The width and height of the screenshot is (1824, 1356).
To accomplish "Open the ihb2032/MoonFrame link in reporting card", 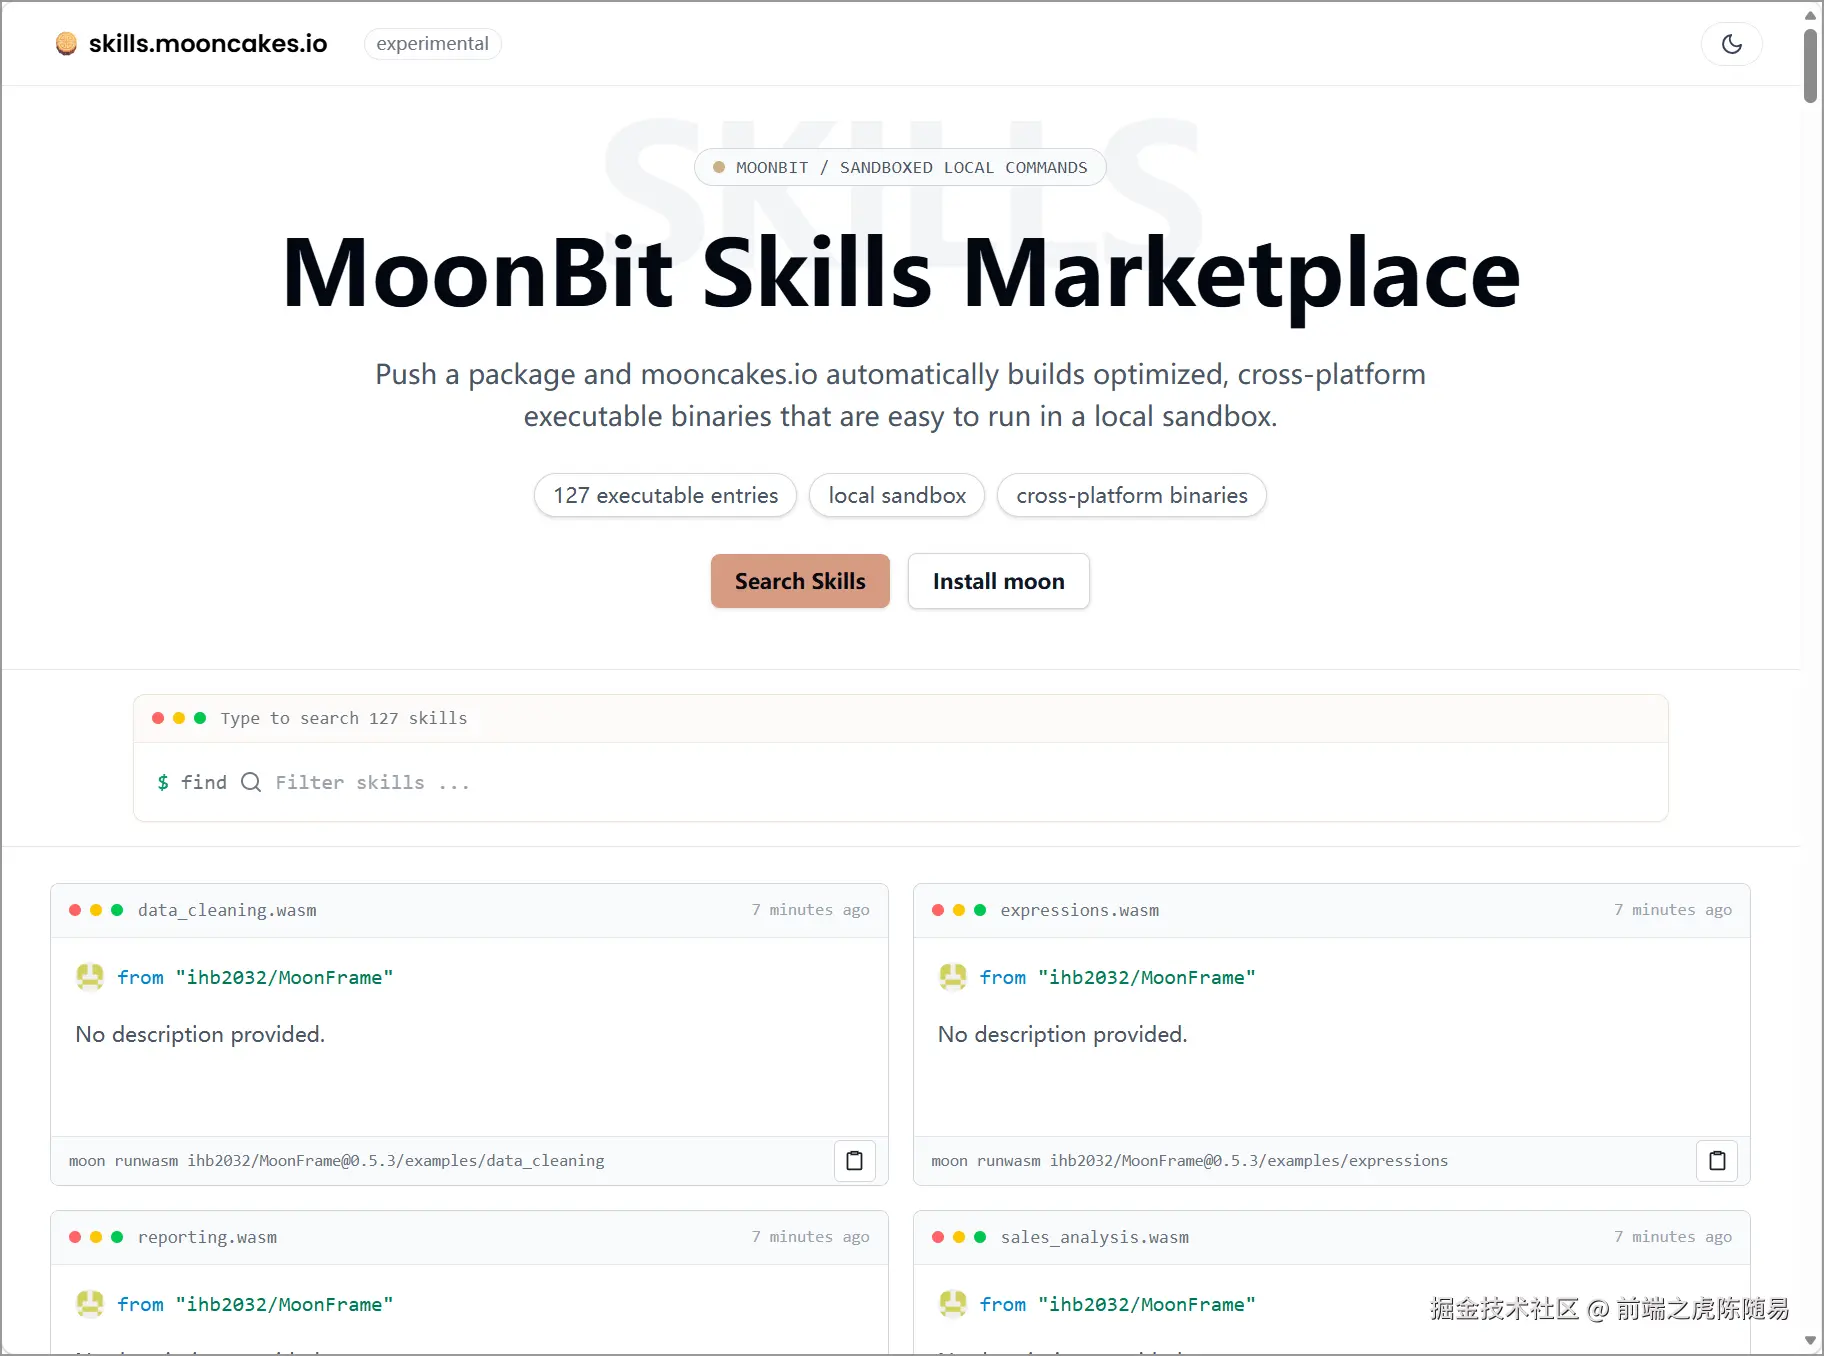I will (x=284, y=1304).
